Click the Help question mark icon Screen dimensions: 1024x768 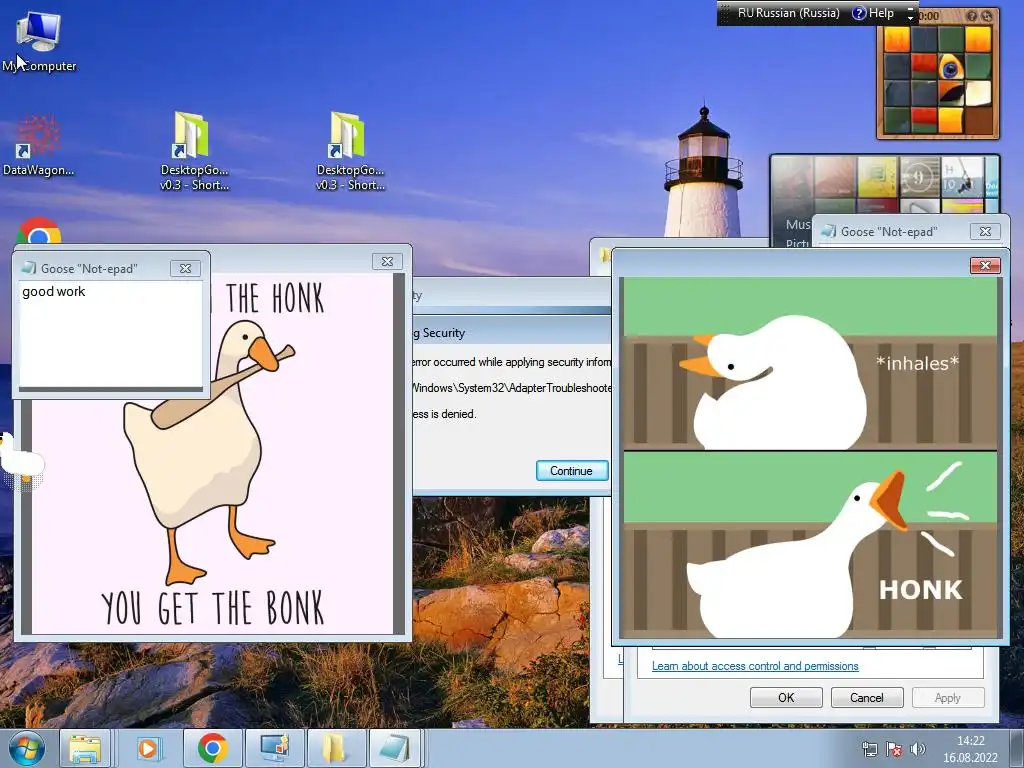pos(859,13)
